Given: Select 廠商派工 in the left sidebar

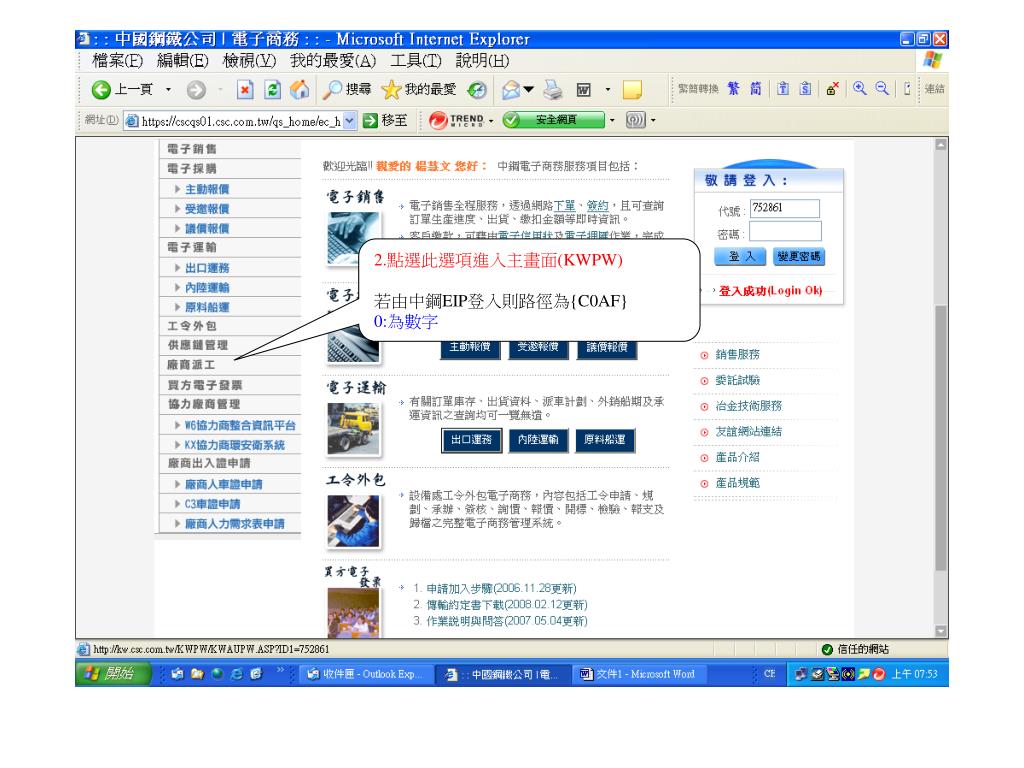Looking at the screenshot, I should [191, 364].
